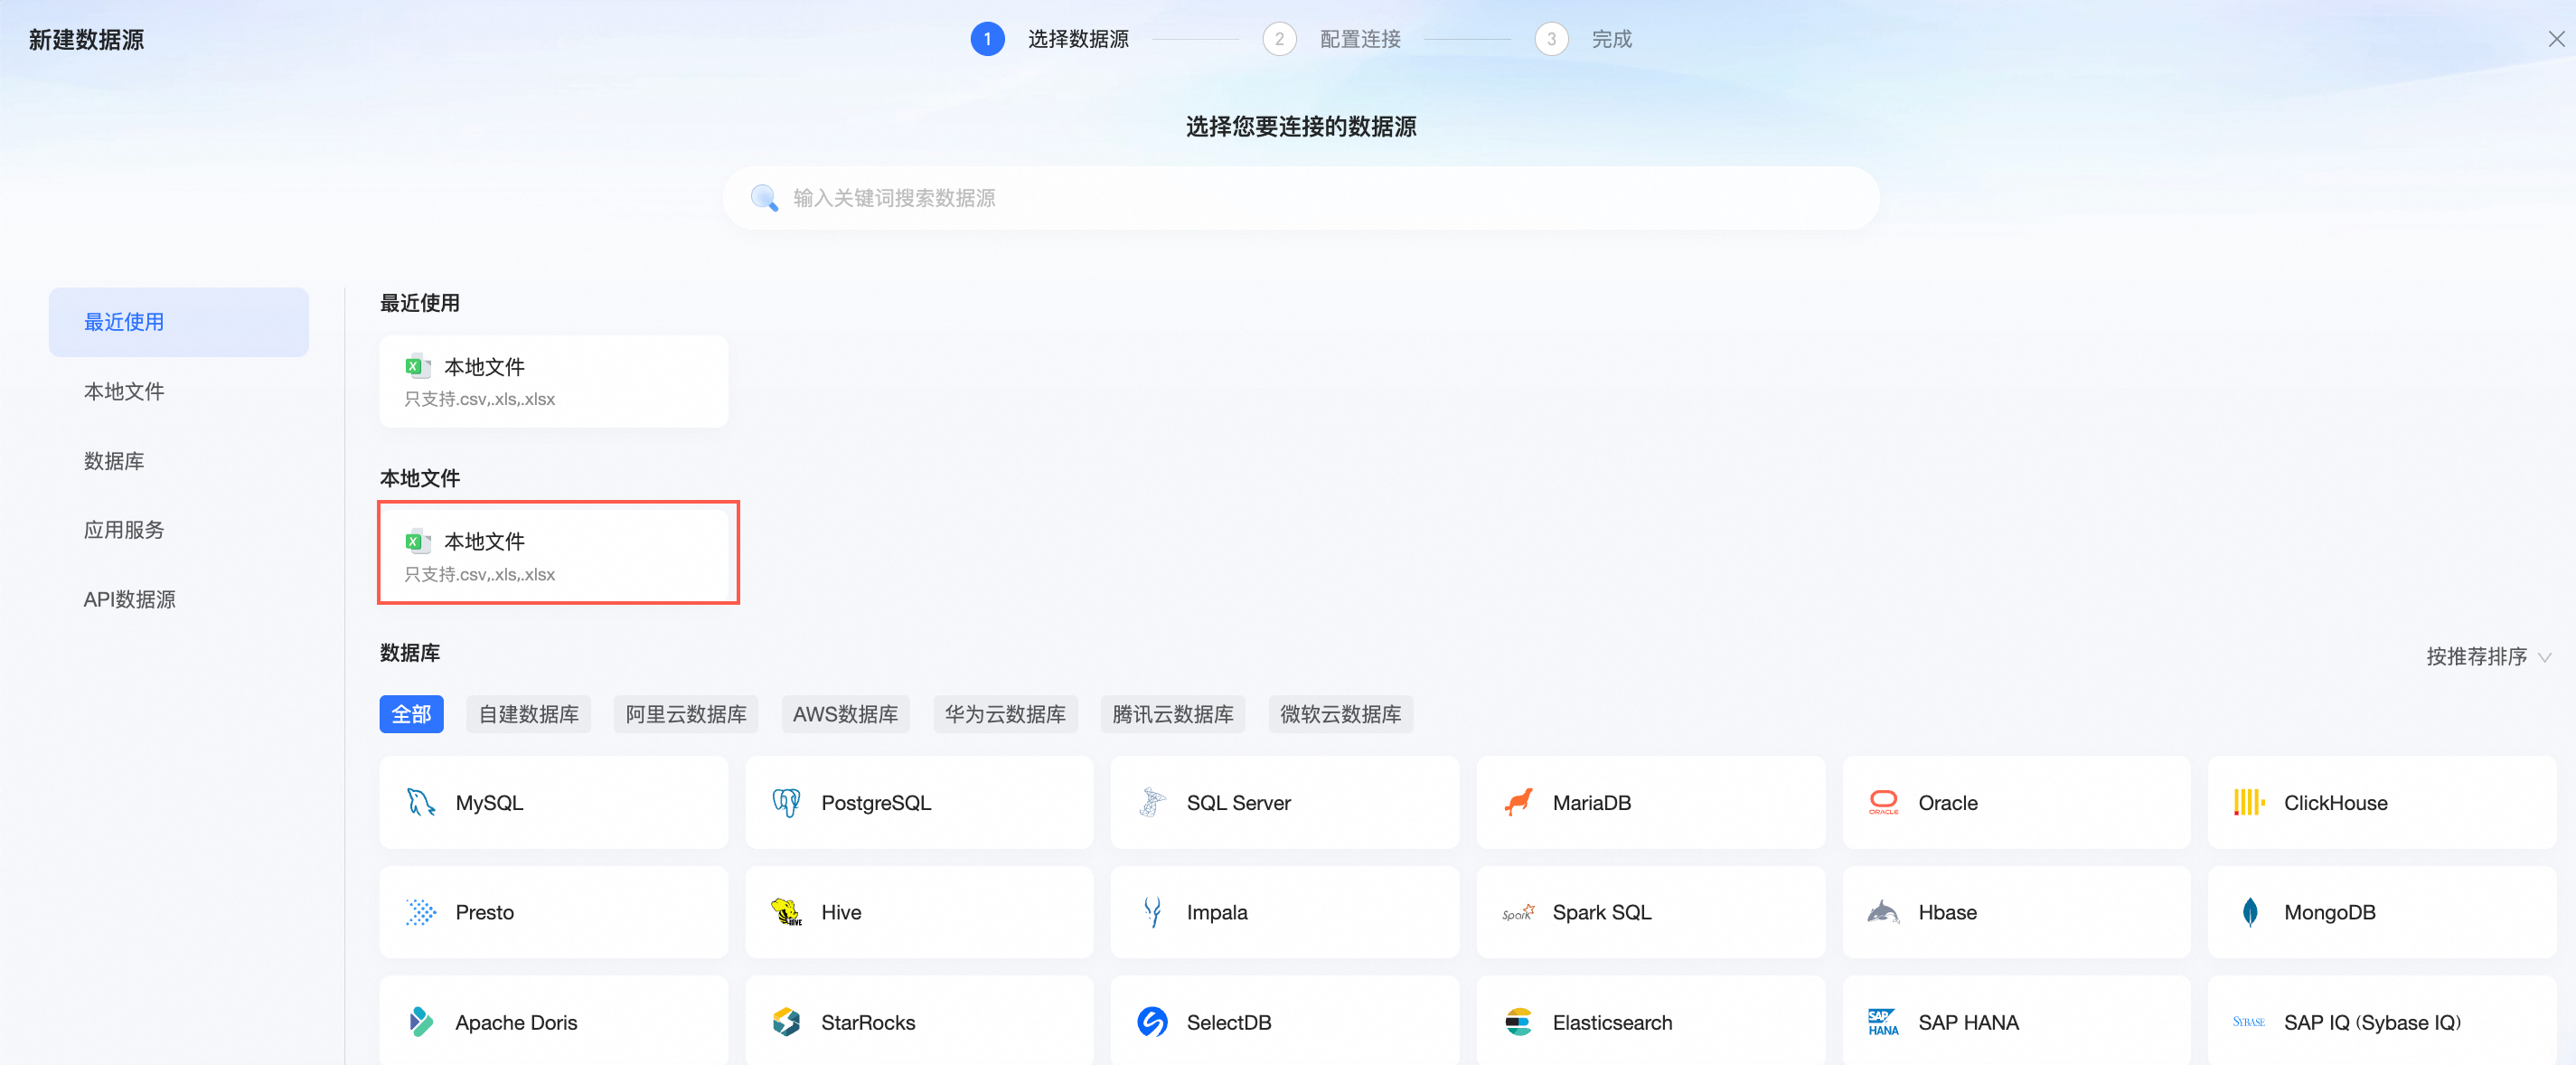2576x1065 pixels.
Task: Click the SAP HANA logo icon
Action: (1883, 1022)
